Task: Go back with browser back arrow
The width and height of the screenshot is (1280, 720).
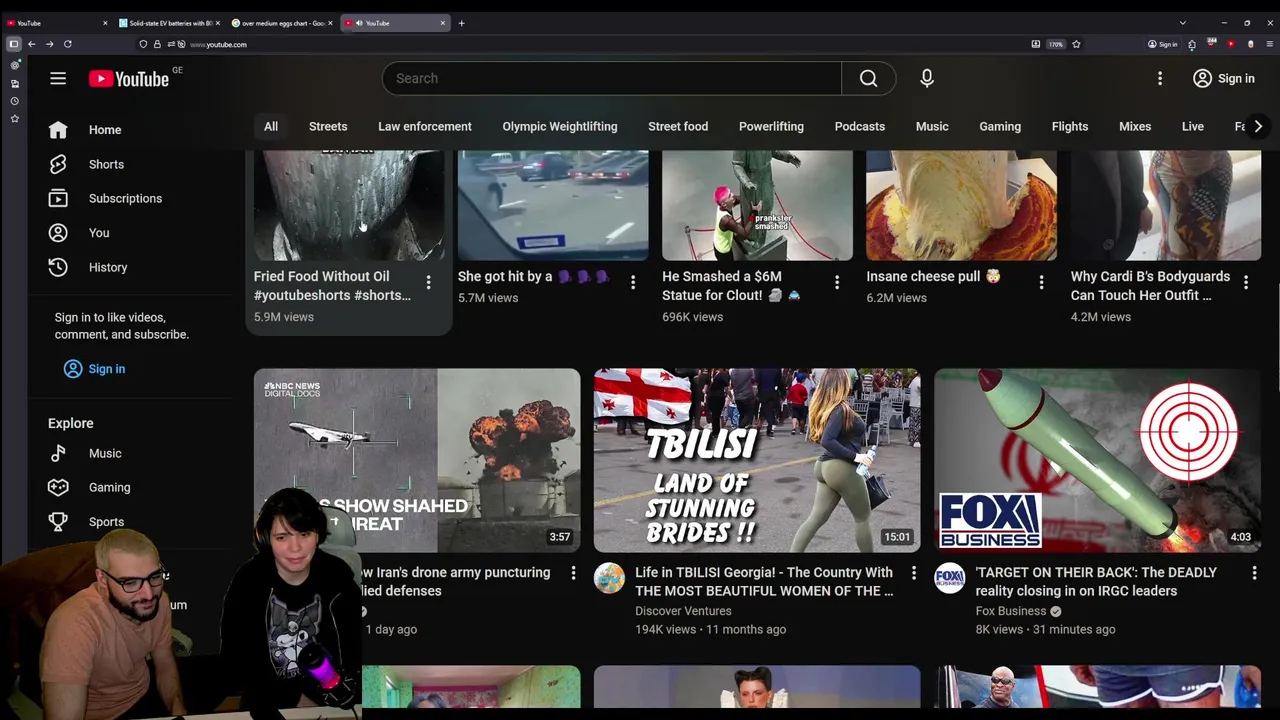Action: coord(32,44)
